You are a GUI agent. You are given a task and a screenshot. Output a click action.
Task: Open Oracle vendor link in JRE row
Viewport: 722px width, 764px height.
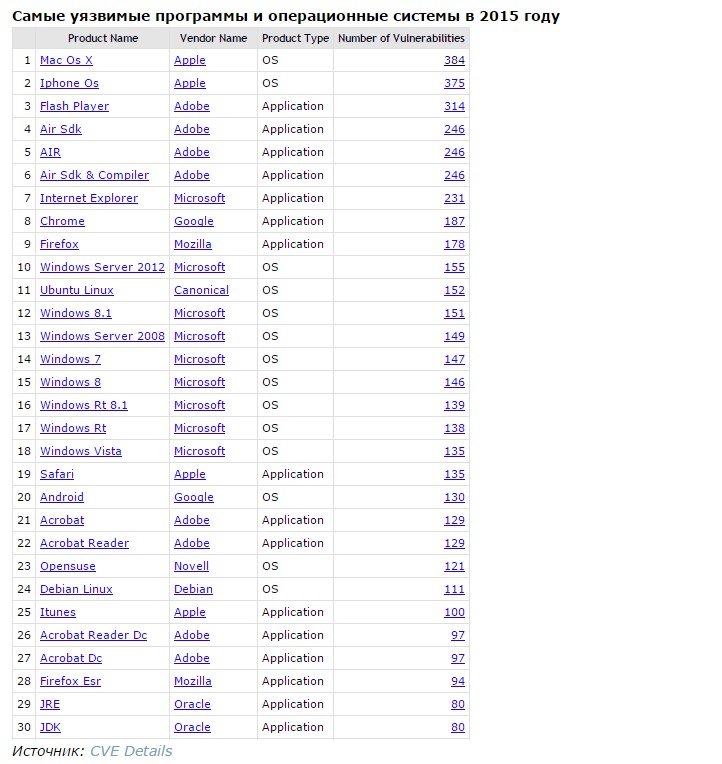pos(192,704)
